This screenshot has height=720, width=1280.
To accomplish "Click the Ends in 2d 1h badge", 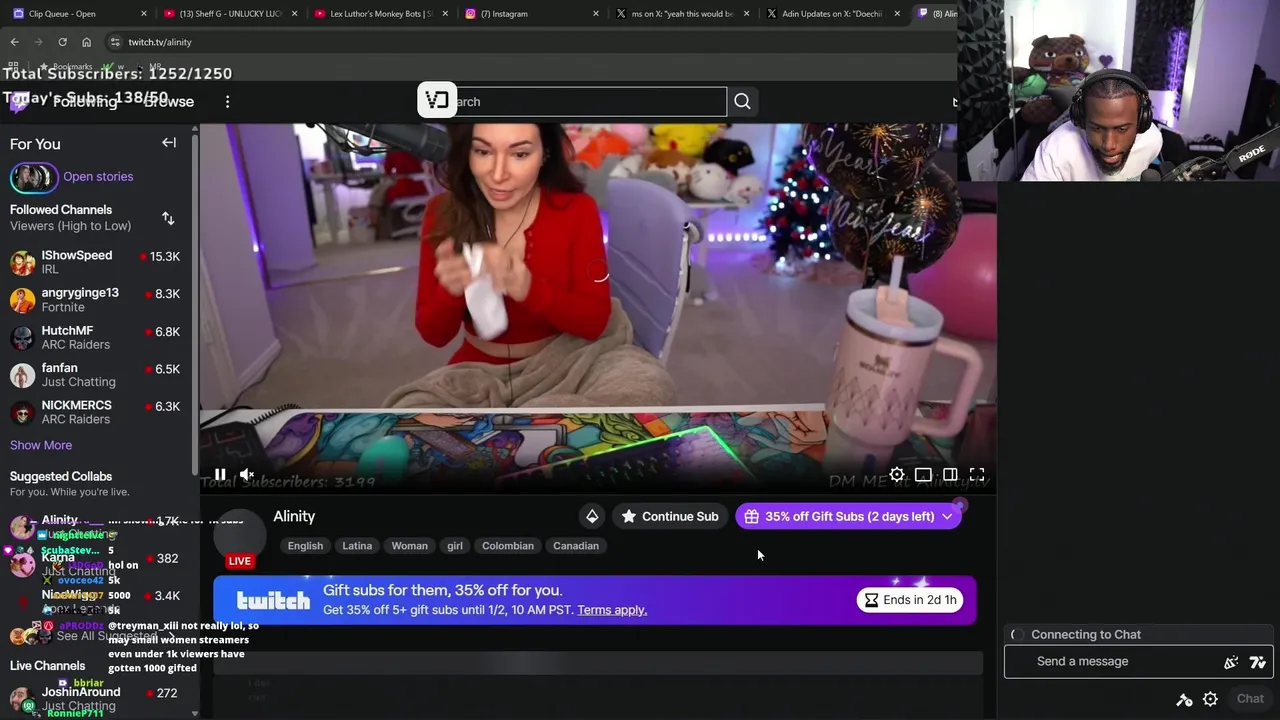I will tap(911, 600).
